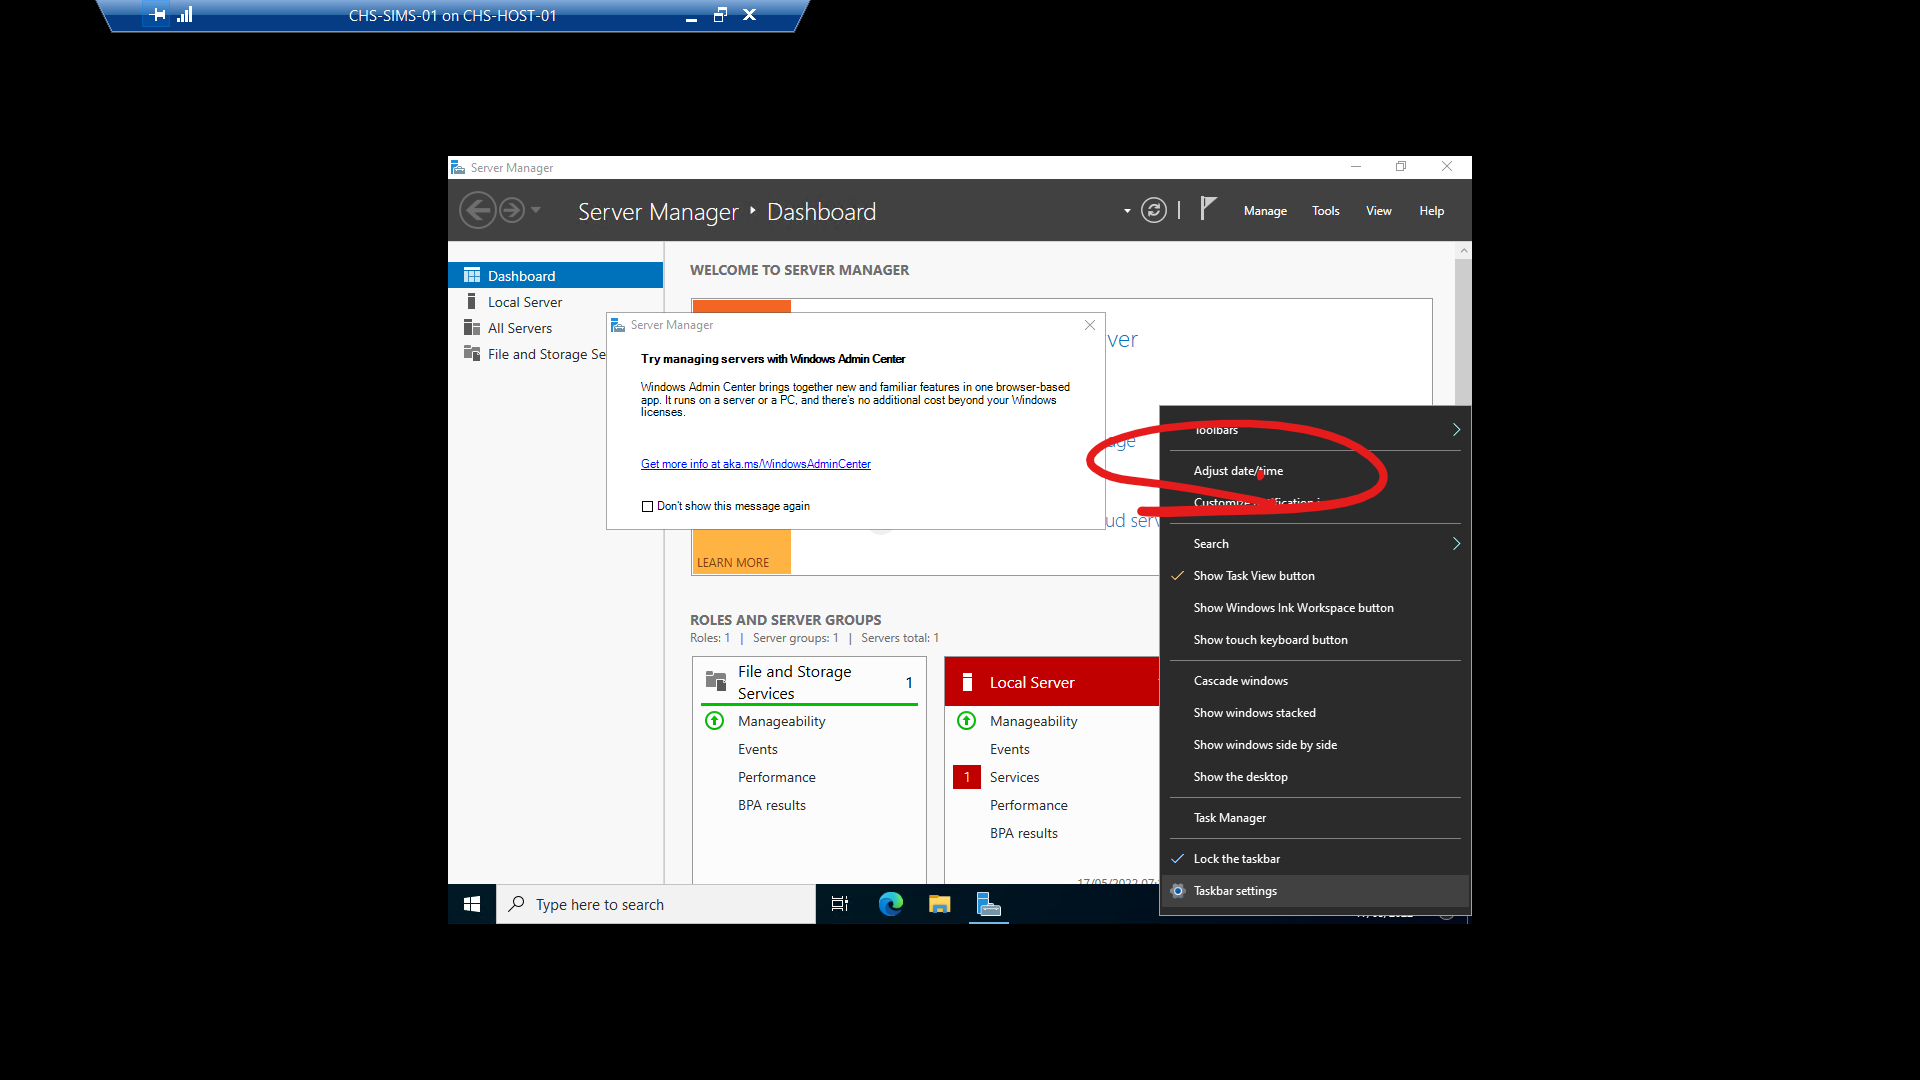
Task: Click the Task View taskbar icon
Action: (x=840, y=904)
